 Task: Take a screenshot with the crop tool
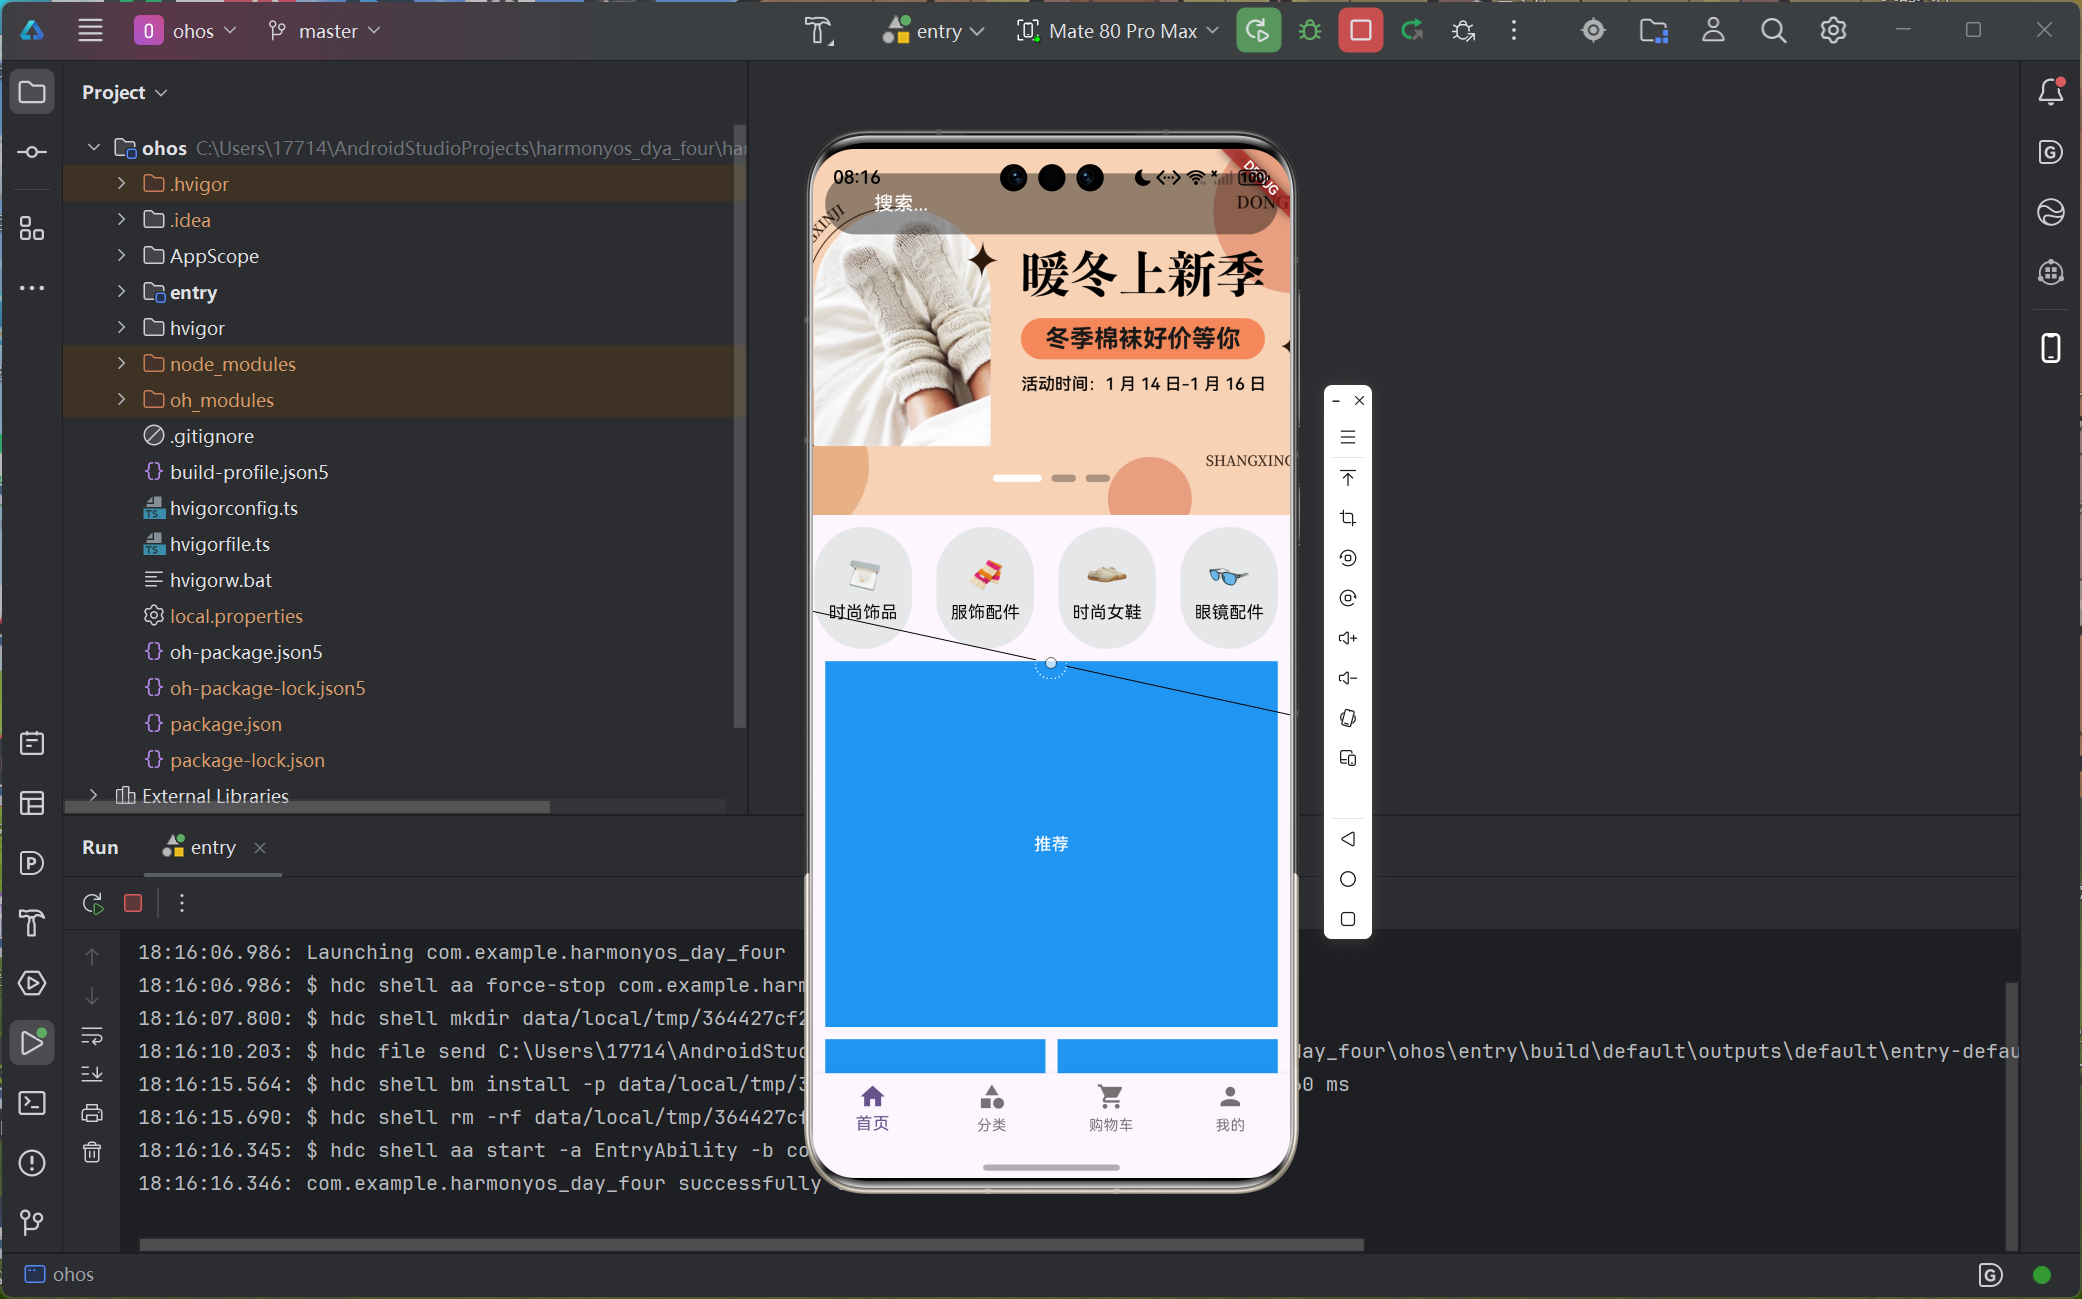click(x=1348, y=518)
